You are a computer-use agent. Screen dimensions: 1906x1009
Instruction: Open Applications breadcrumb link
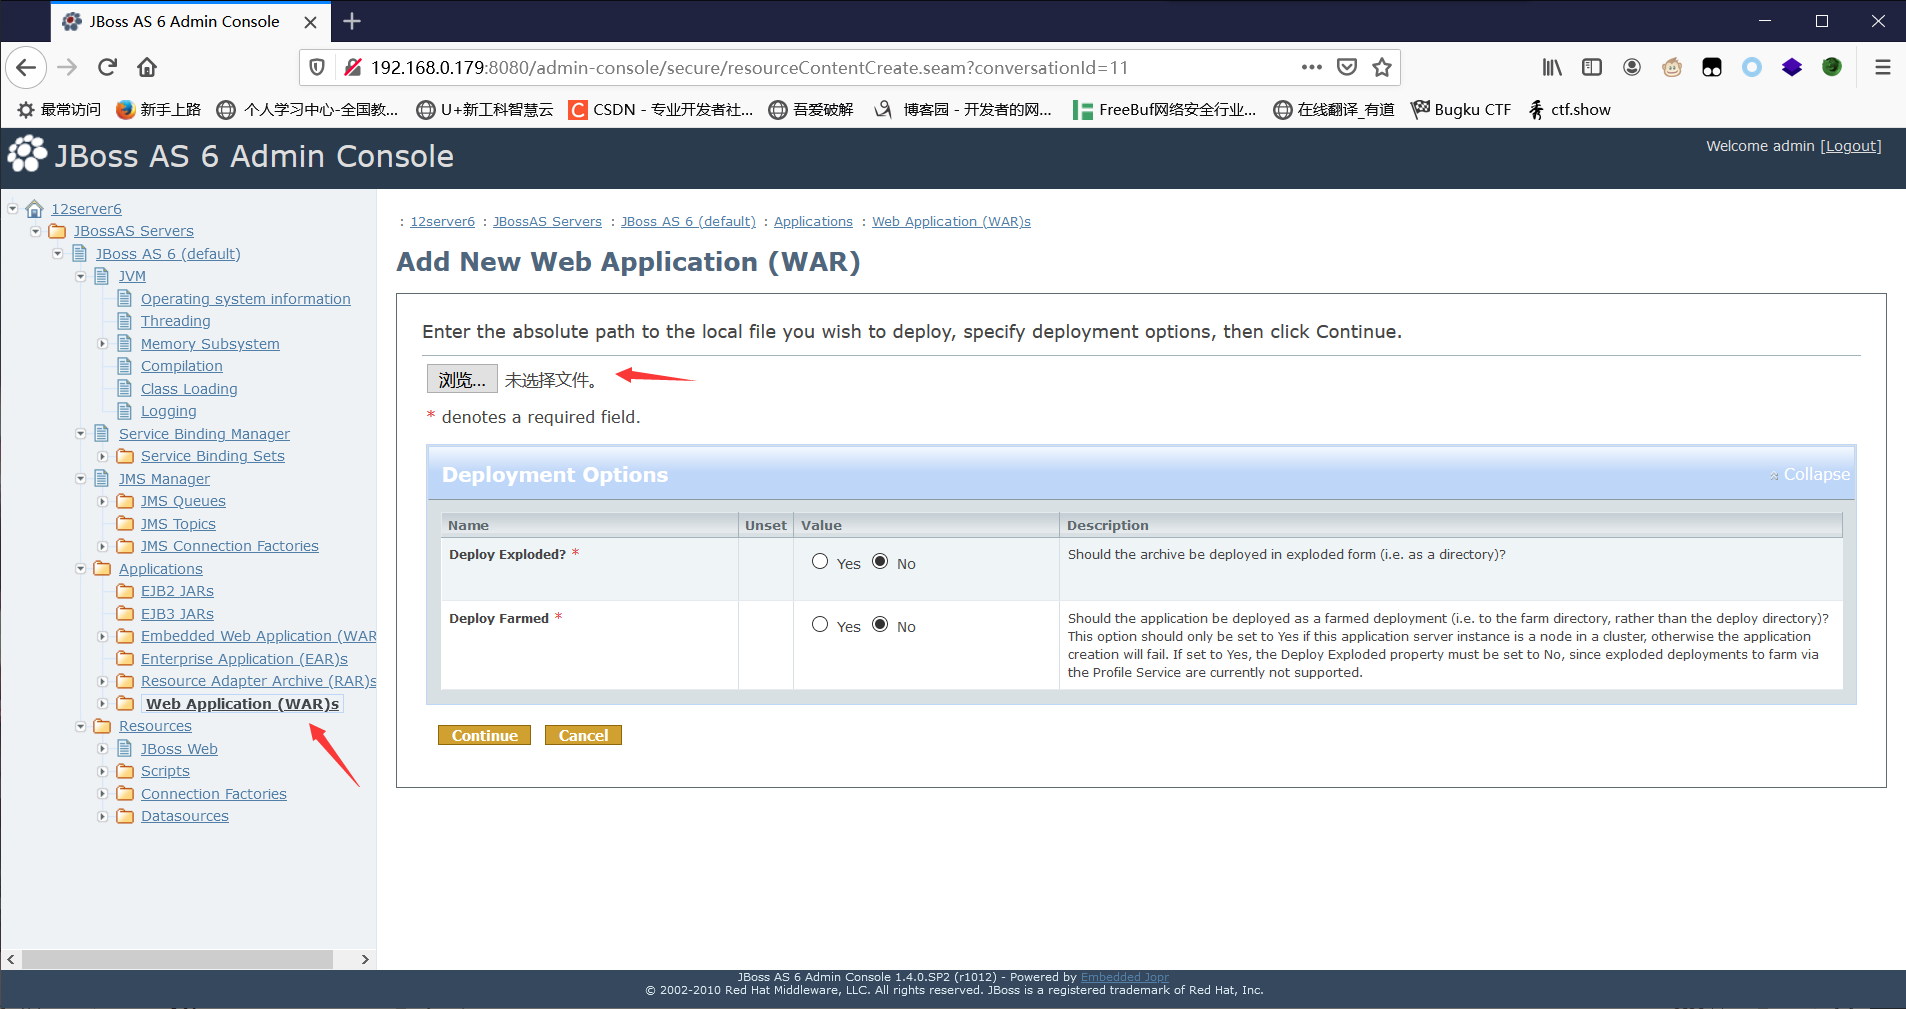813,222
